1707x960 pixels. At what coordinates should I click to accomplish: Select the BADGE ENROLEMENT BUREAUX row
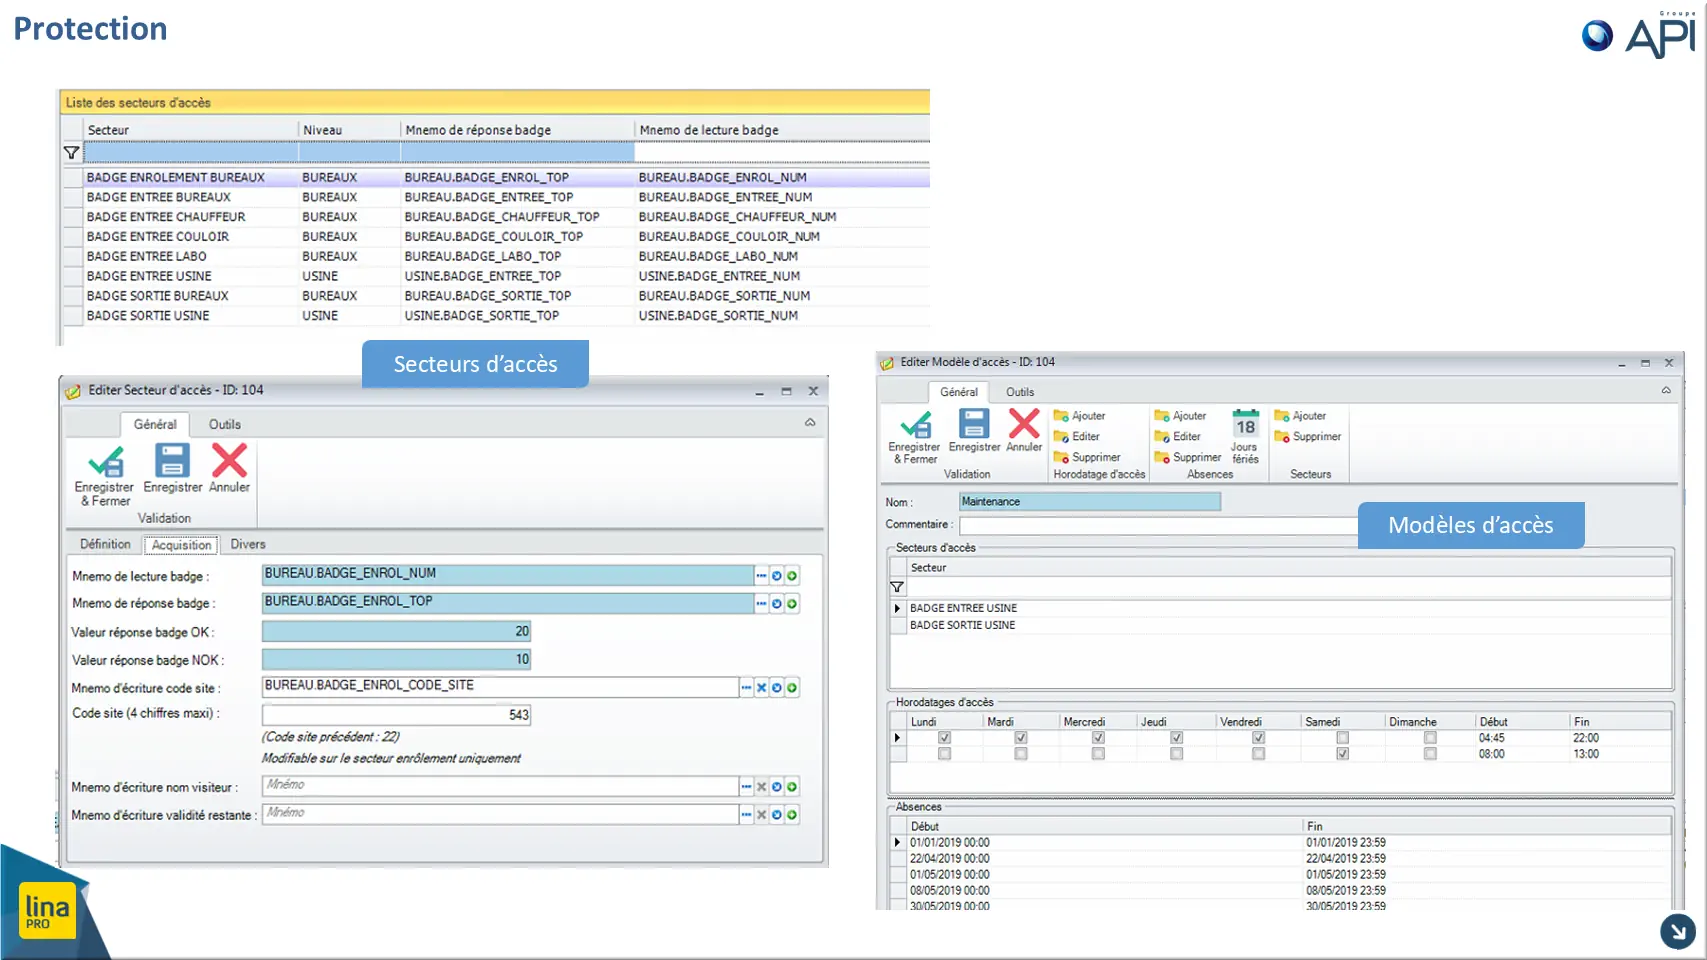[496, 177]
